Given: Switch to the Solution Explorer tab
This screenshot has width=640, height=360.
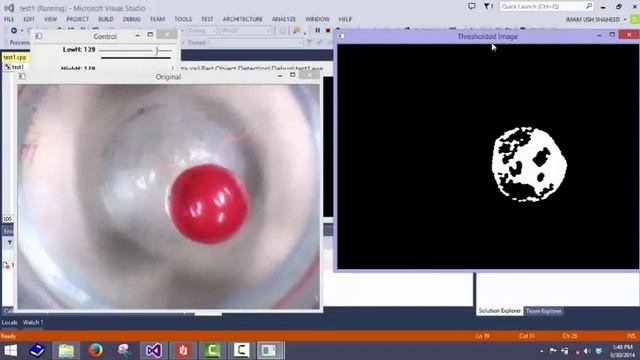Looking at the screenshot, I should [500, 311].
